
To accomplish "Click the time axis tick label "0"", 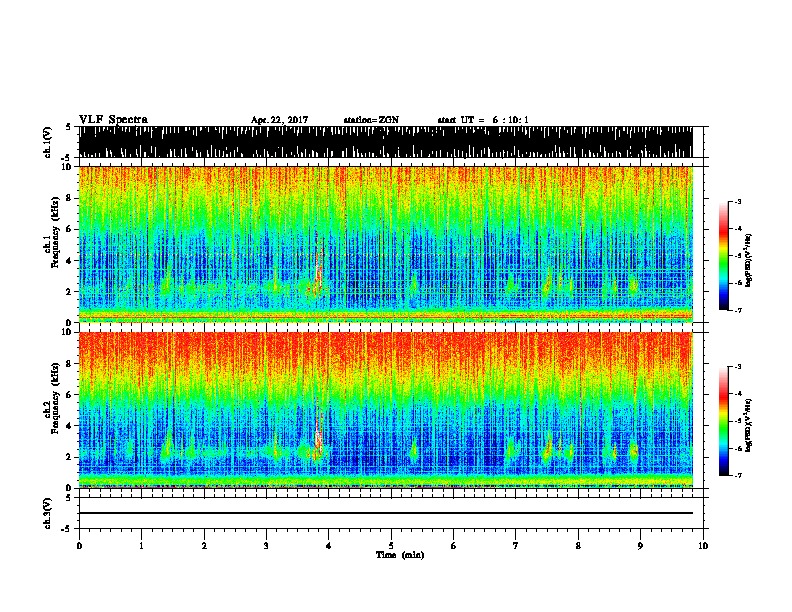I will [79, 546].
